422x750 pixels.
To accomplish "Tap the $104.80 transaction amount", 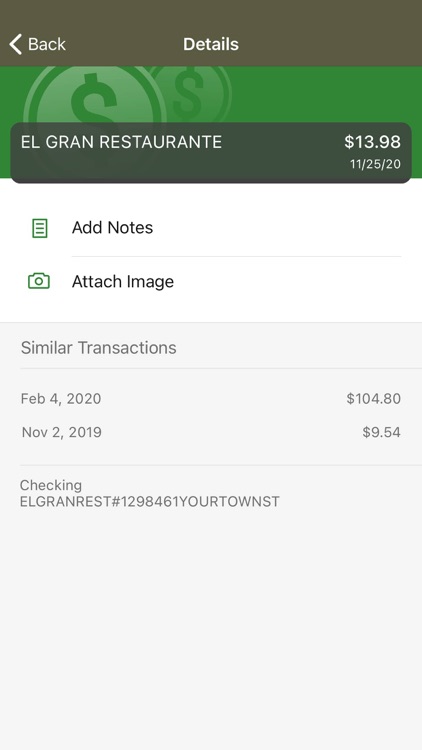I will coord(374,398).
